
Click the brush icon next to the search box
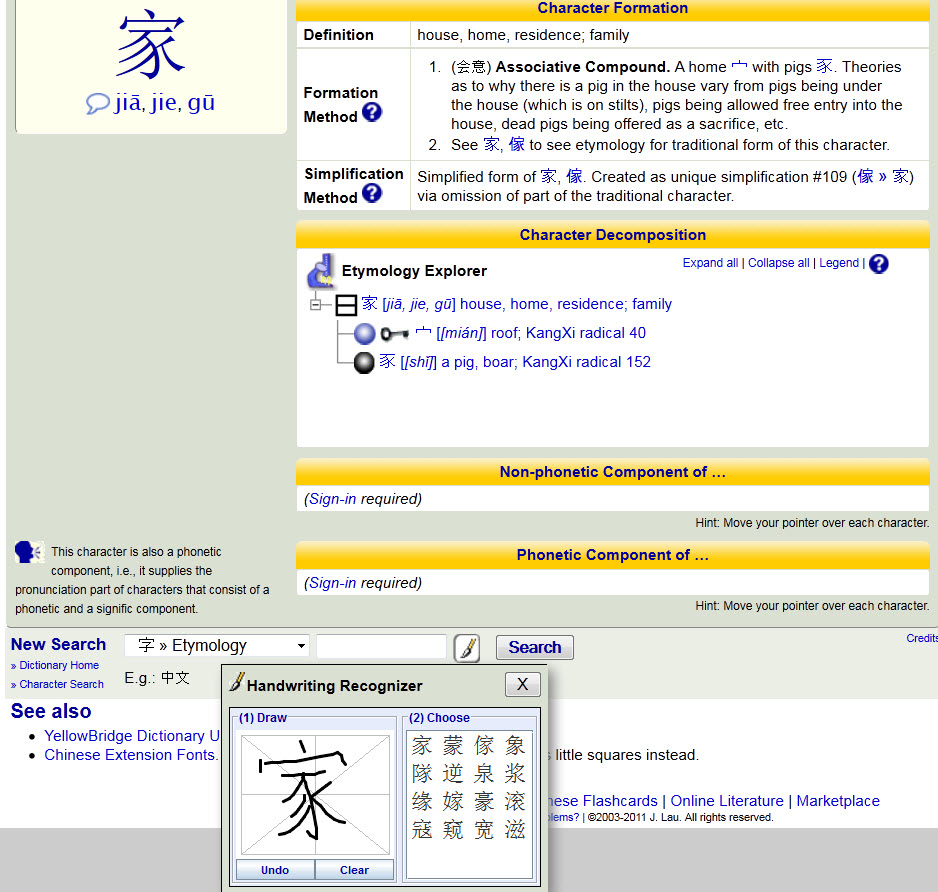(x=465, y=647)
